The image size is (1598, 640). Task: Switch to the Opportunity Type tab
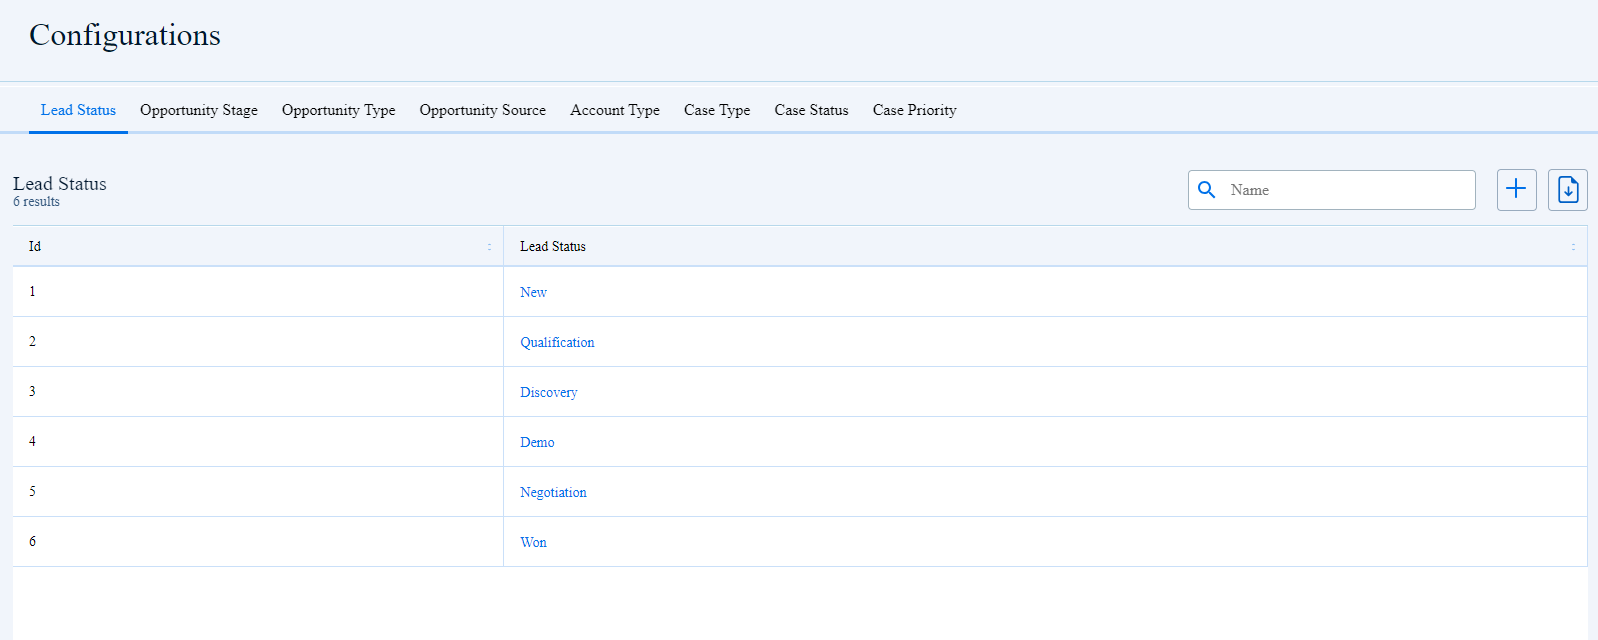(338, 110)
